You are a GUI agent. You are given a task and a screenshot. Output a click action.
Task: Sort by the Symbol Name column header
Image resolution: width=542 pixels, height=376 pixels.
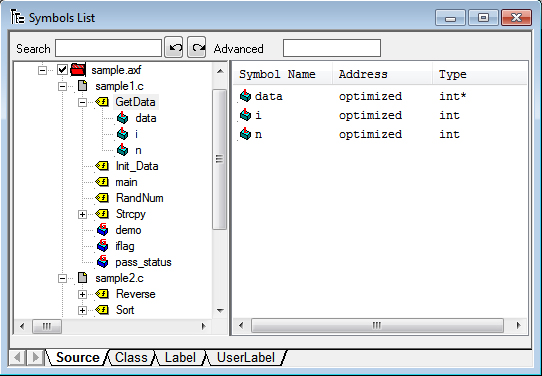click(282, 74)
